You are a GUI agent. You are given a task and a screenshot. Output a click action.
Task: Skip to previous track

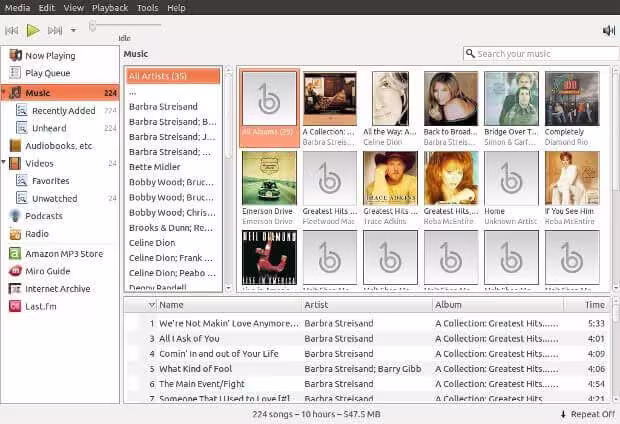12,30
